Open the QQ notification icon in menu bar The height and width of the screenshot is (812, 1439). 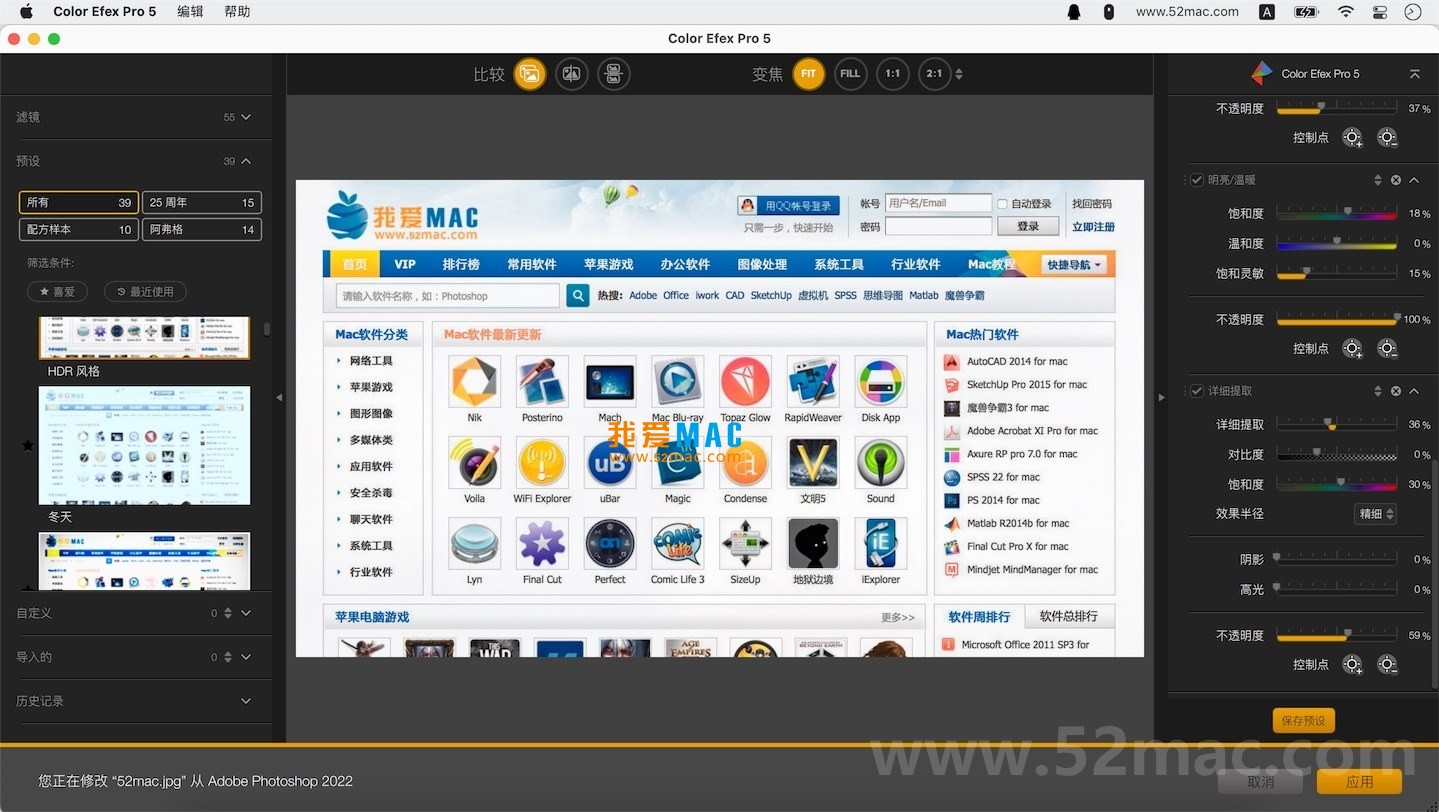pyautogui.click(x=1074, y=12)
